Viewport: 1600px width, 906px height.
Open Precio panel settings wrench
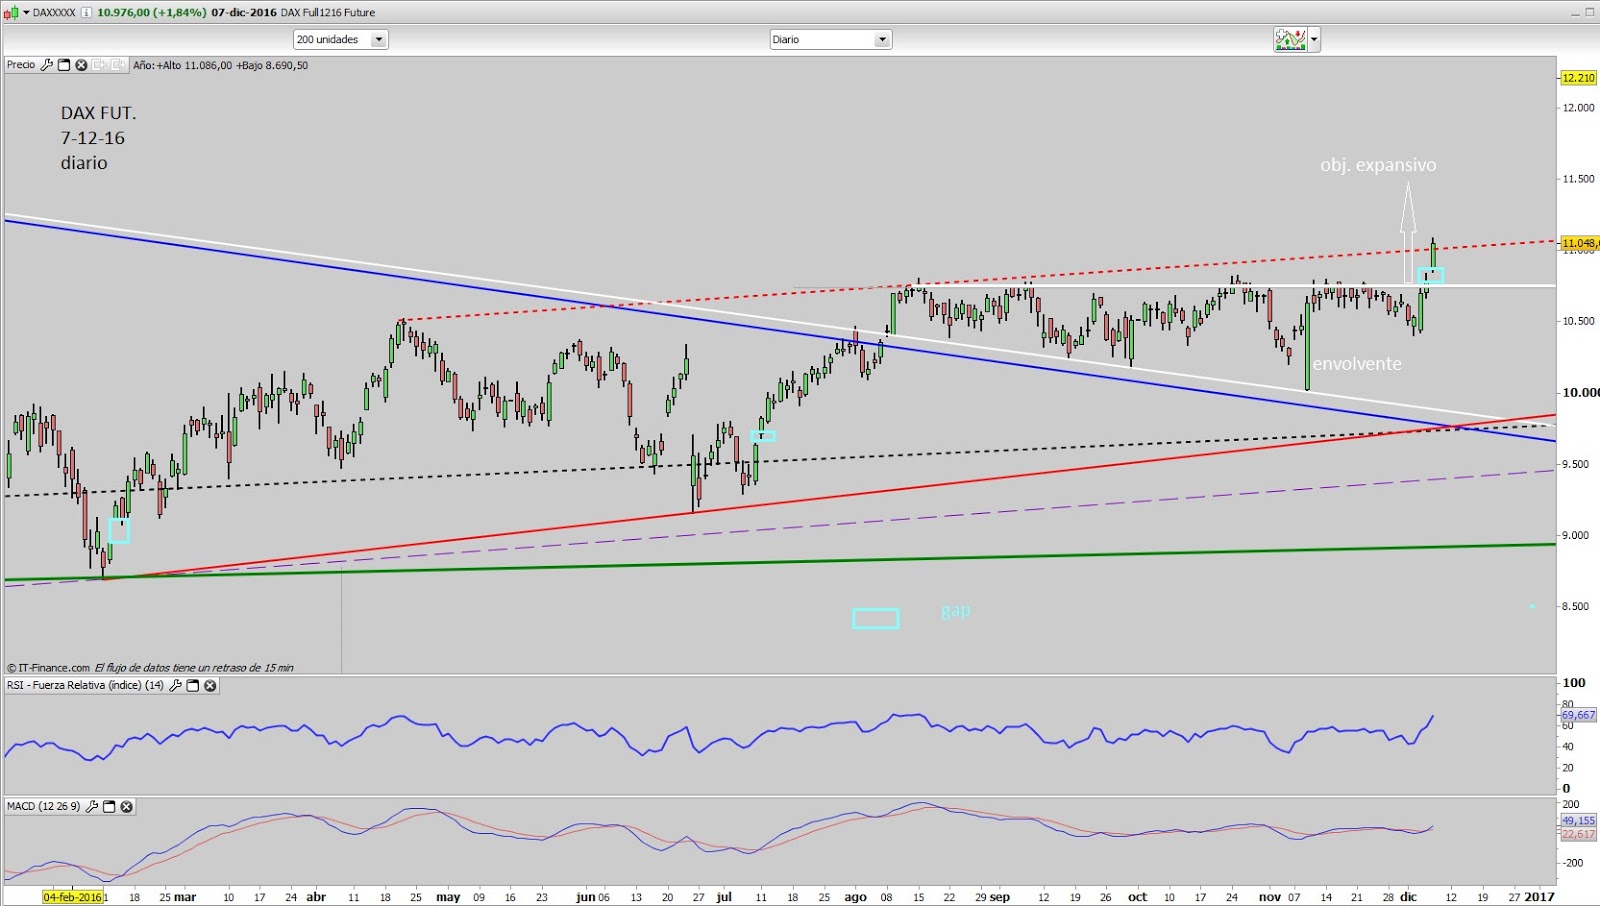(46, 65)
